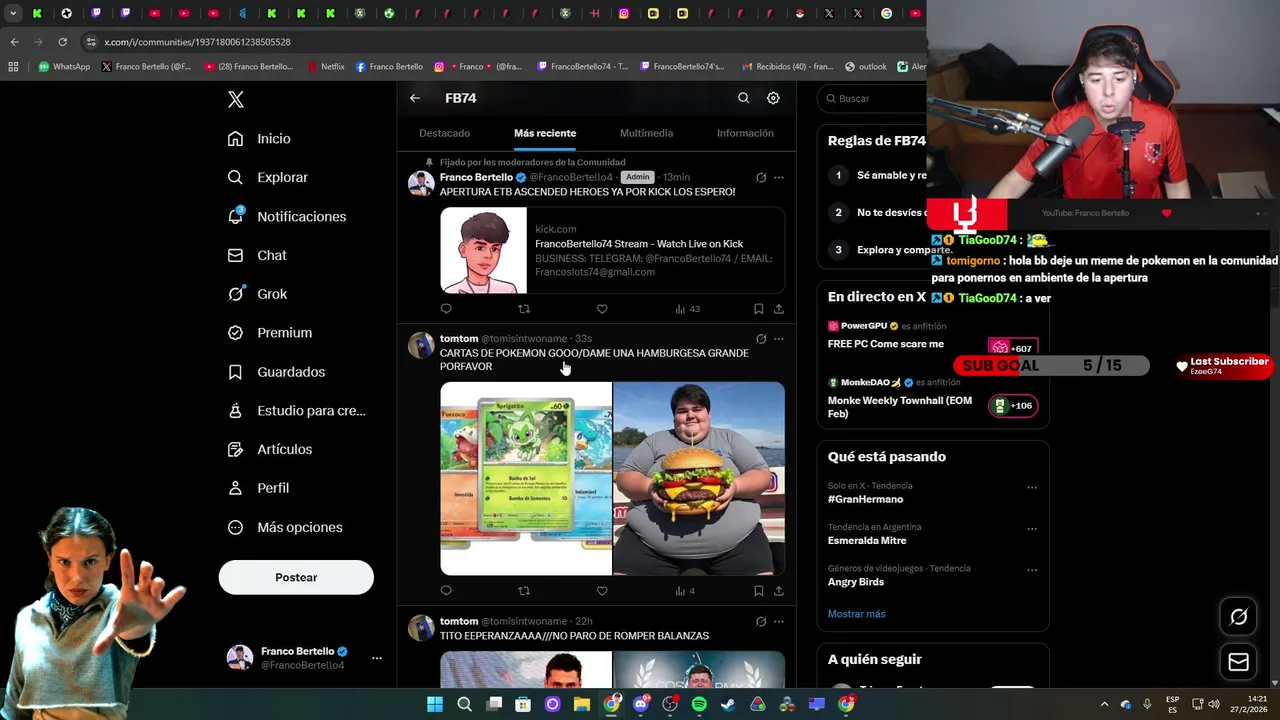Image resolution: width=1280 pixels, height=720 pixels.
Task: Share Franco Bertello's pinned post
Action: click(779, 309)
